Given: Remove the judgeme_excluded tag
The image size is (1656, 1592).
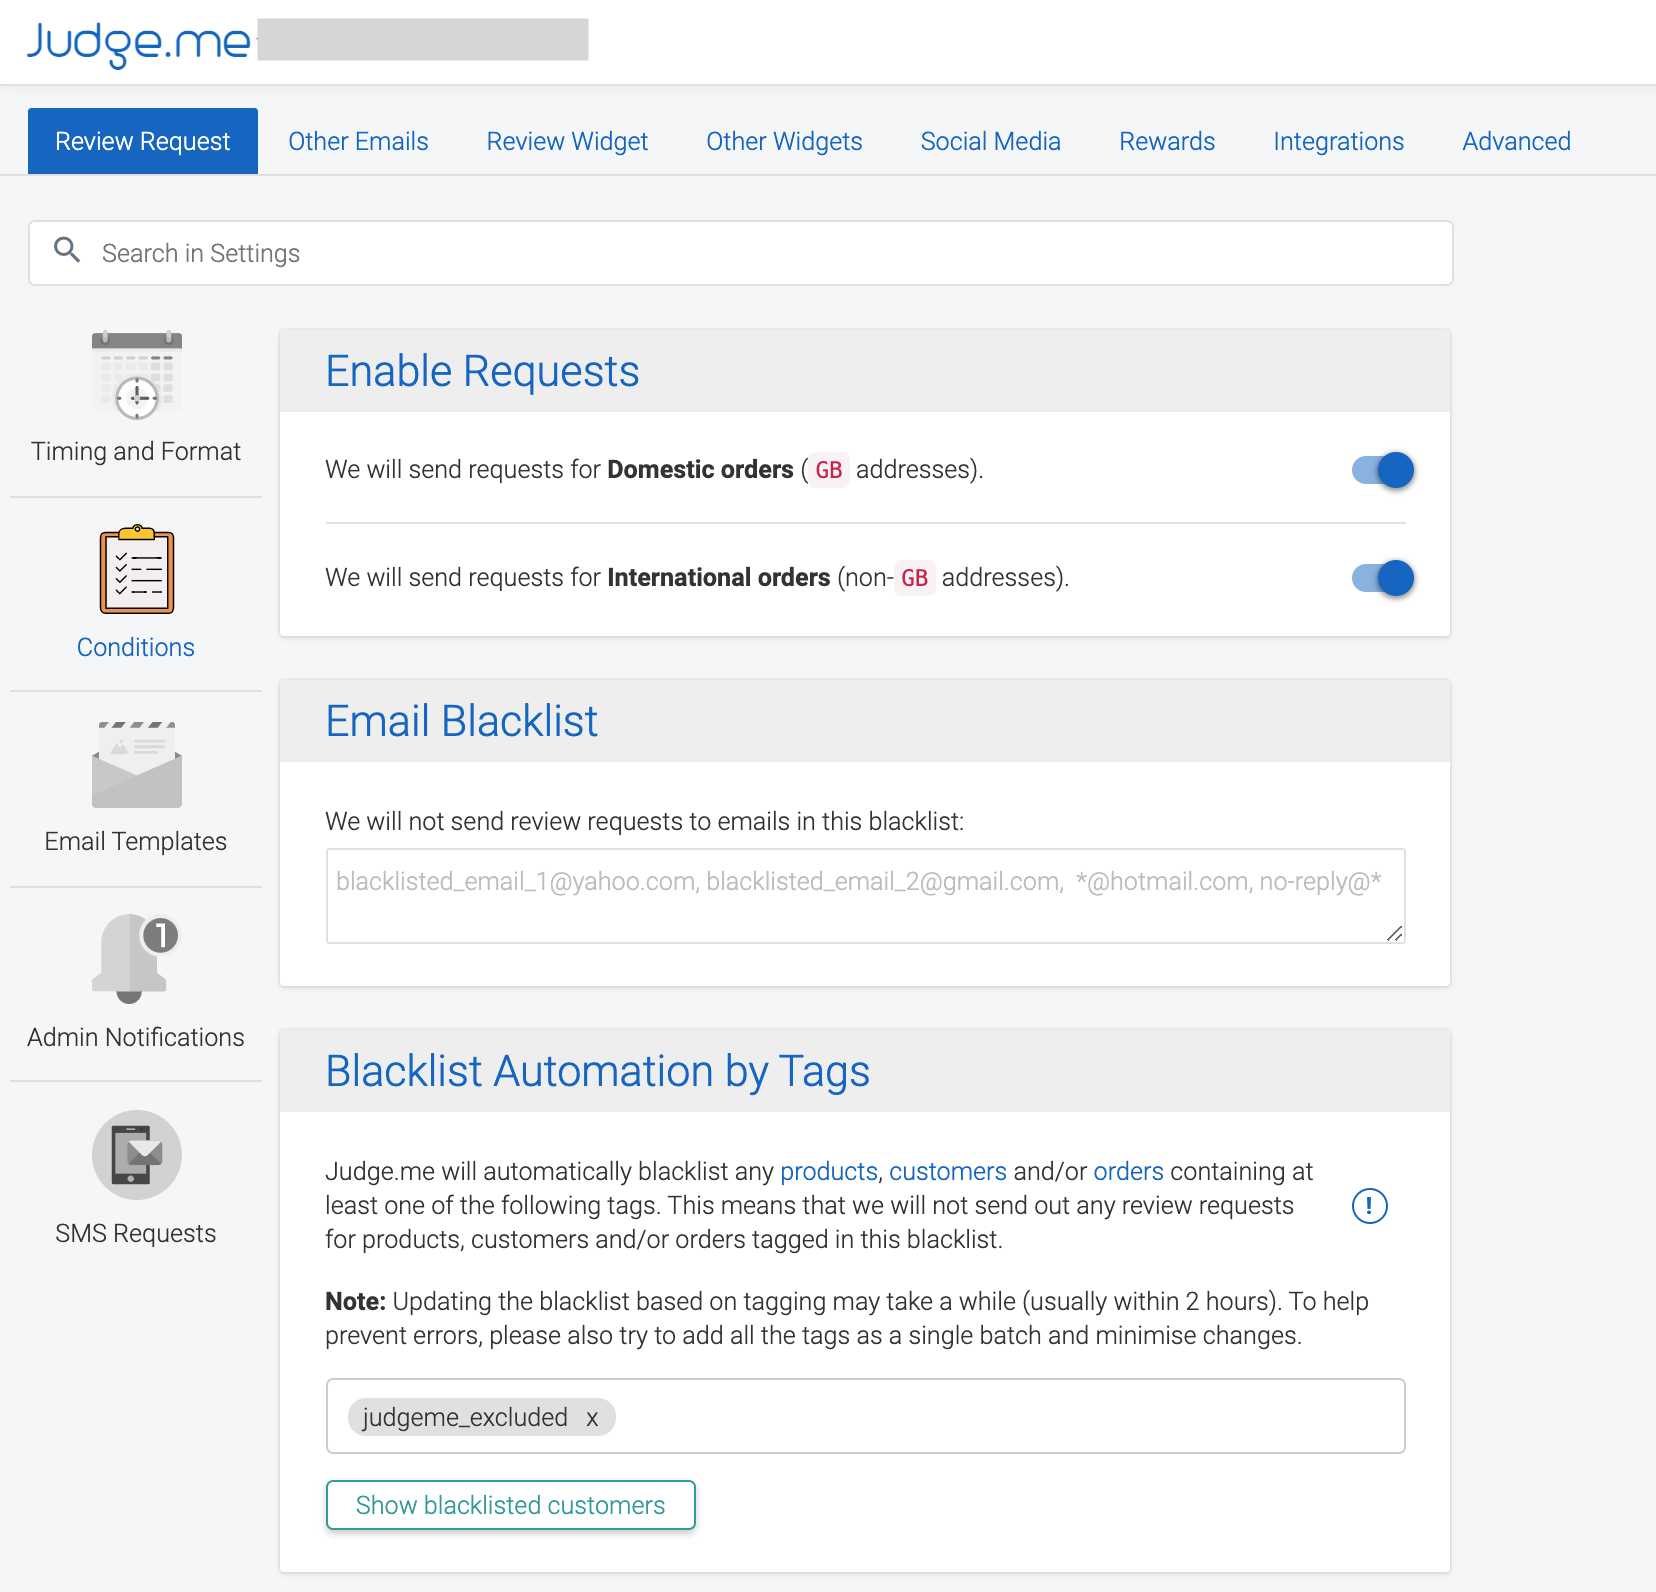Looking at the screenshot, I should coord(592,1418).
